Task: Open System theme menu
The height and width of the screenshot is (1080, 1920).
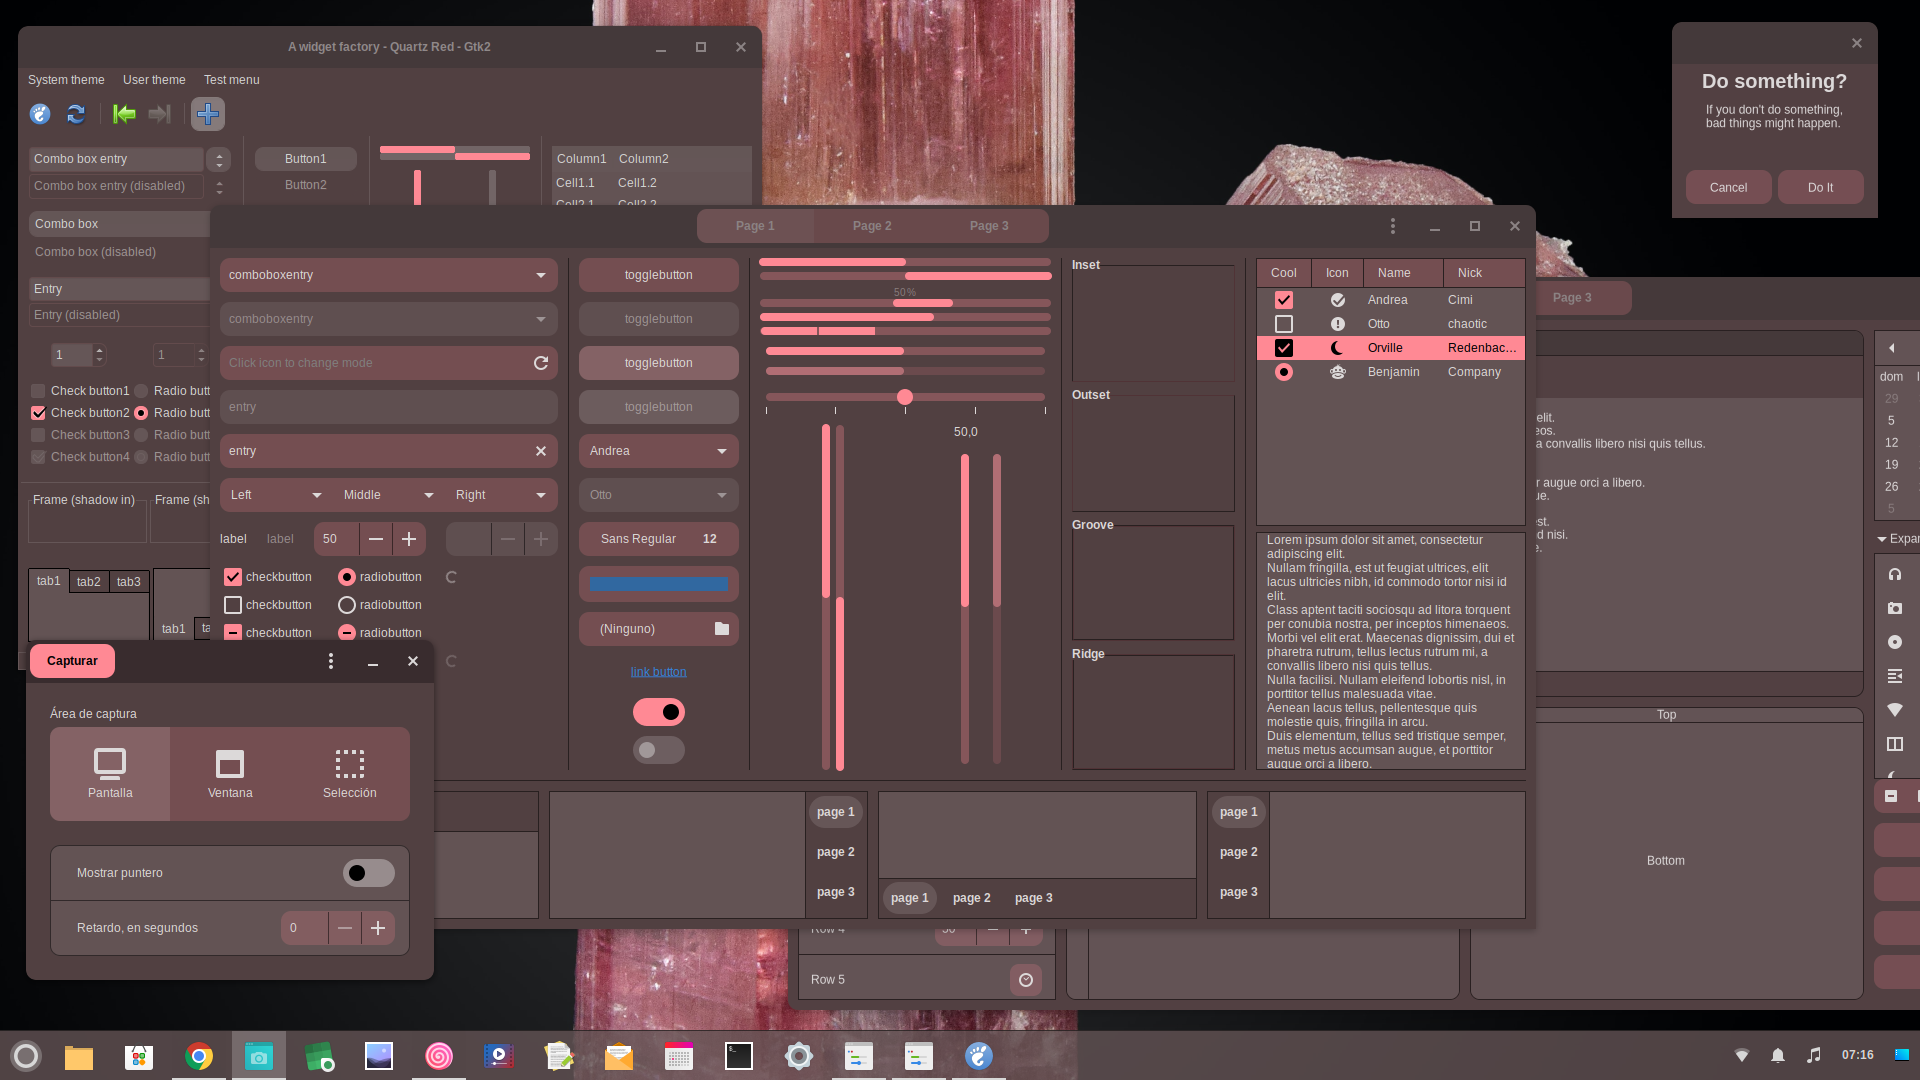Action: [x=66, y=80]
